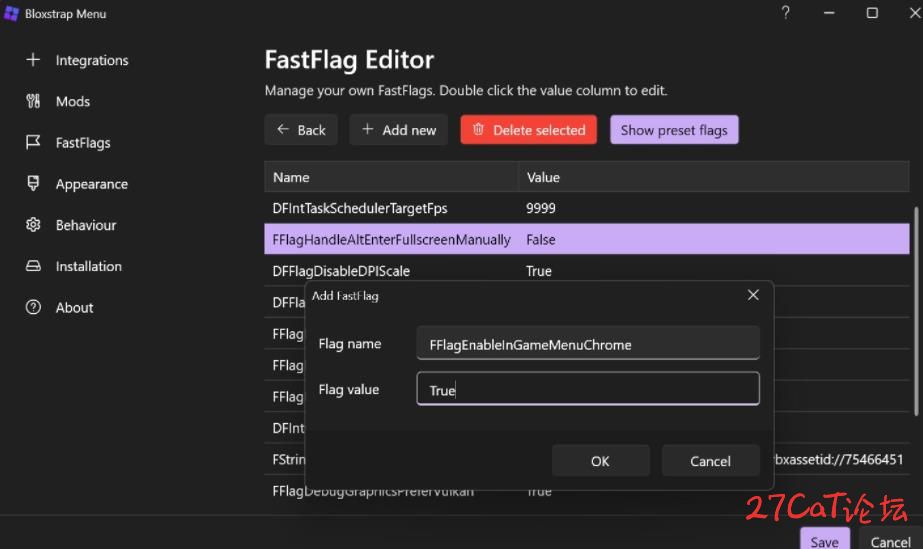Click the True value of DFFlagDisableDPIScale
This screenshot has width=923, height=549.
pyautogui.click(x=539, y=271)
